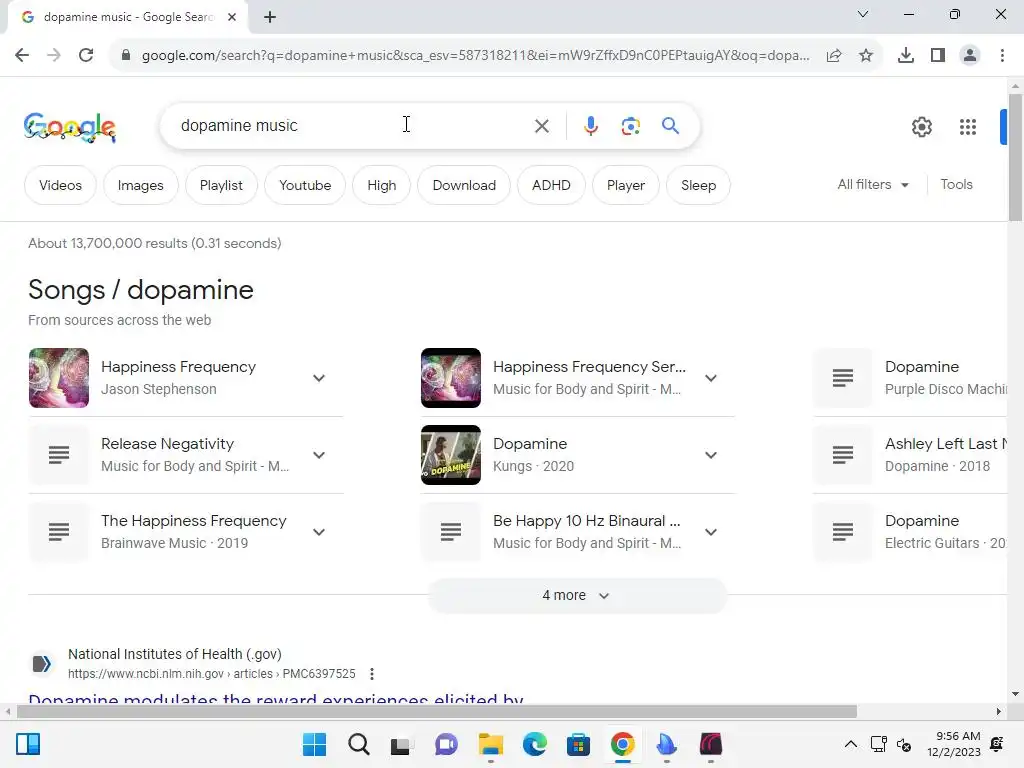Click Happiness Frequency album thumbnail
Image resolution: width=1024 pixels, height=768 pixels.
coord(59,378)
